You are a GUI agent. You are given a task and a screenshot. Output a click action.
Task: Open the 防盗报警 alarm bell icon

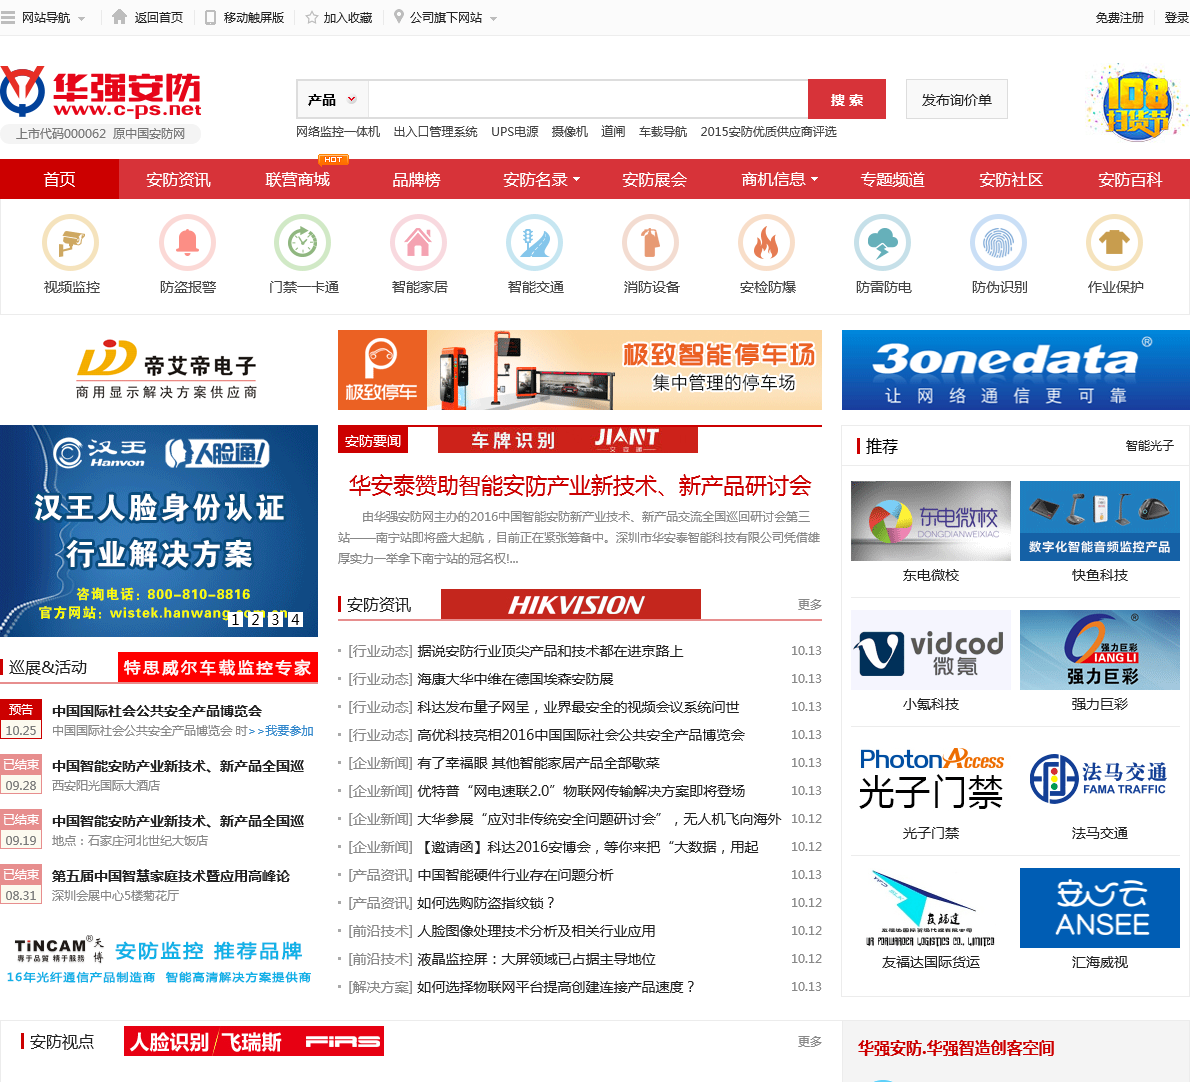tap(187, 243)
